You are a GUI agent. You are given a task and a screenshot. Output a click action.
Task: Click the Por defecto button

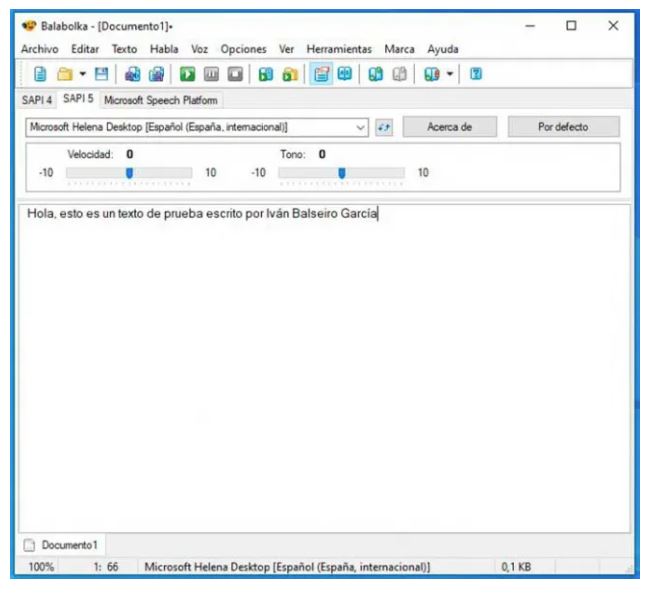(x=563, y=127)
